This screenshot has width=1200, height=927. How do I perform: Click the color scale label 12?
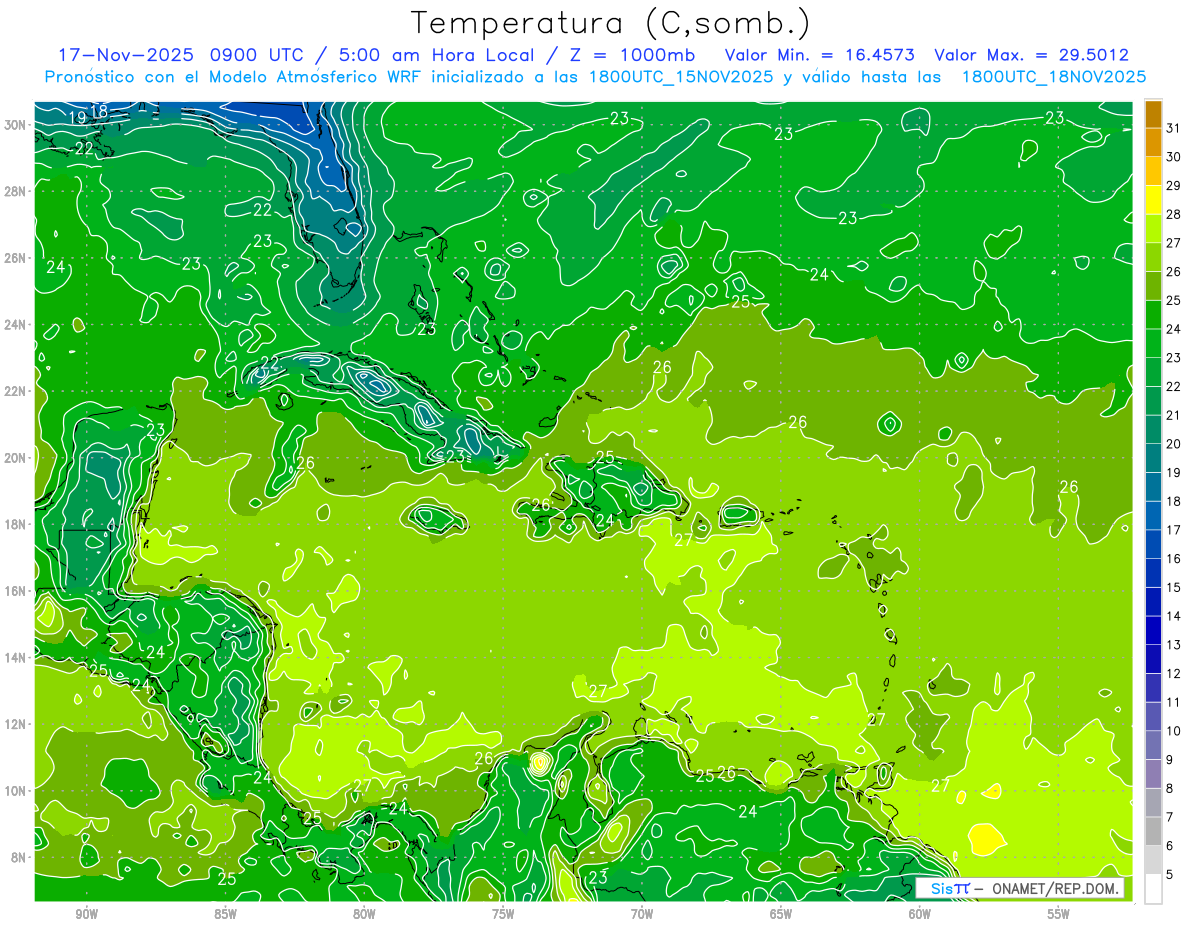pos(1173,673)
